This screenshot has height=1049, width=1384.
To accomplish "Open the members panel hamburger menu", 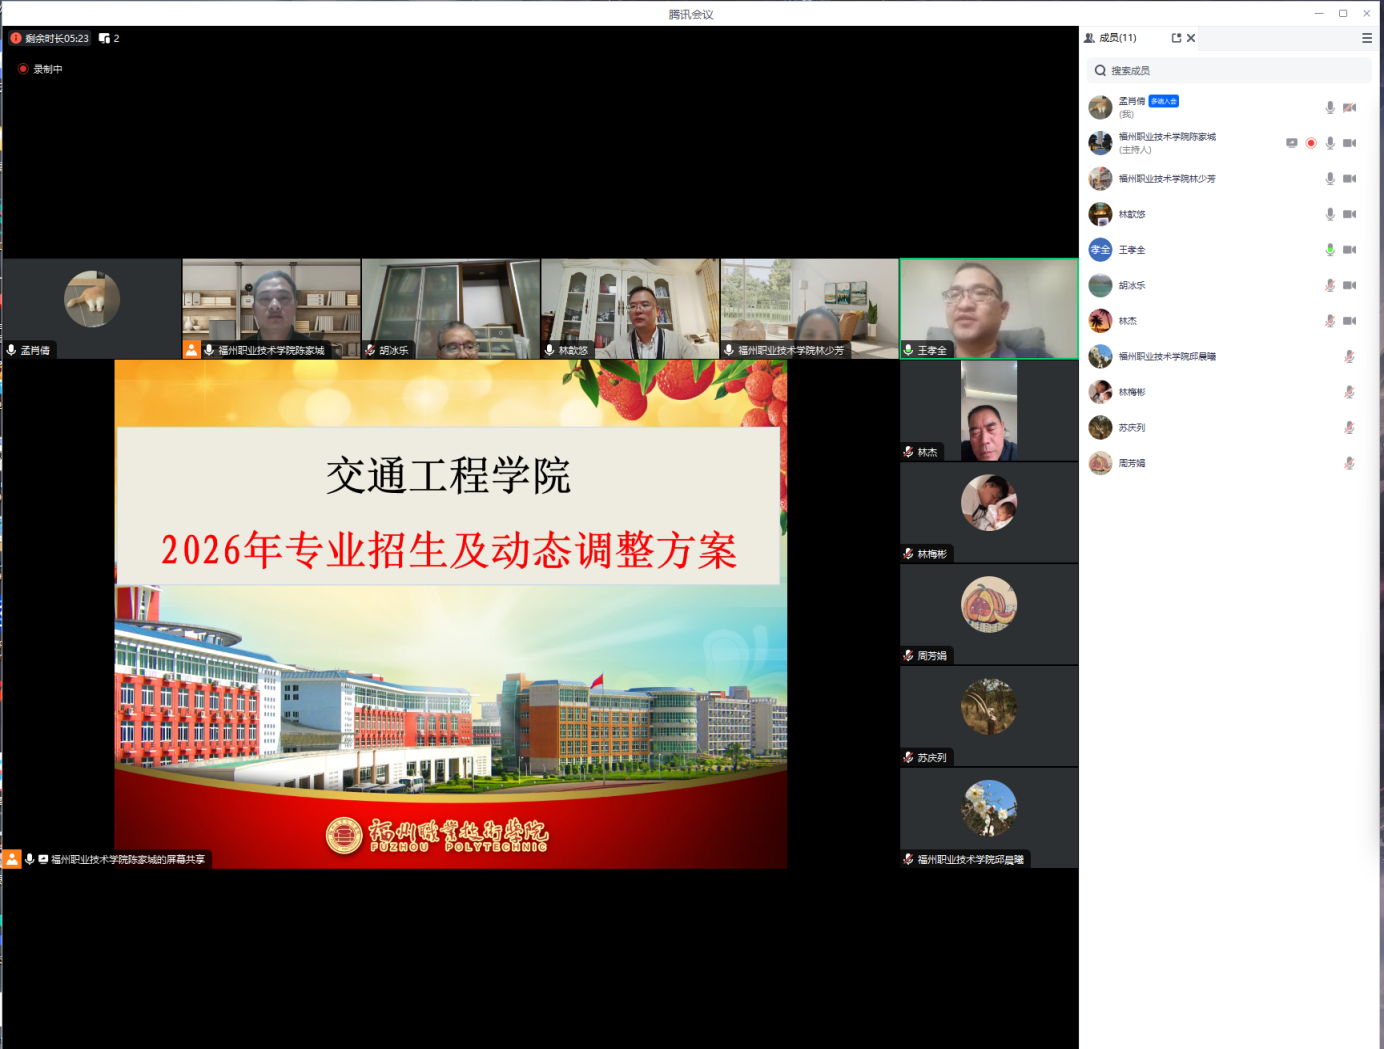I will click(1366, 38).
